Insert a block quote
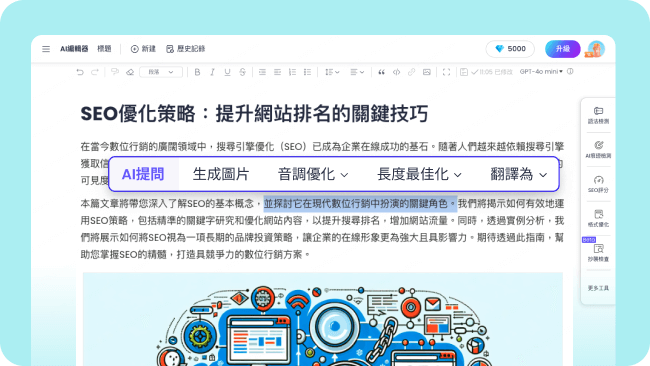 pos(381,72)
